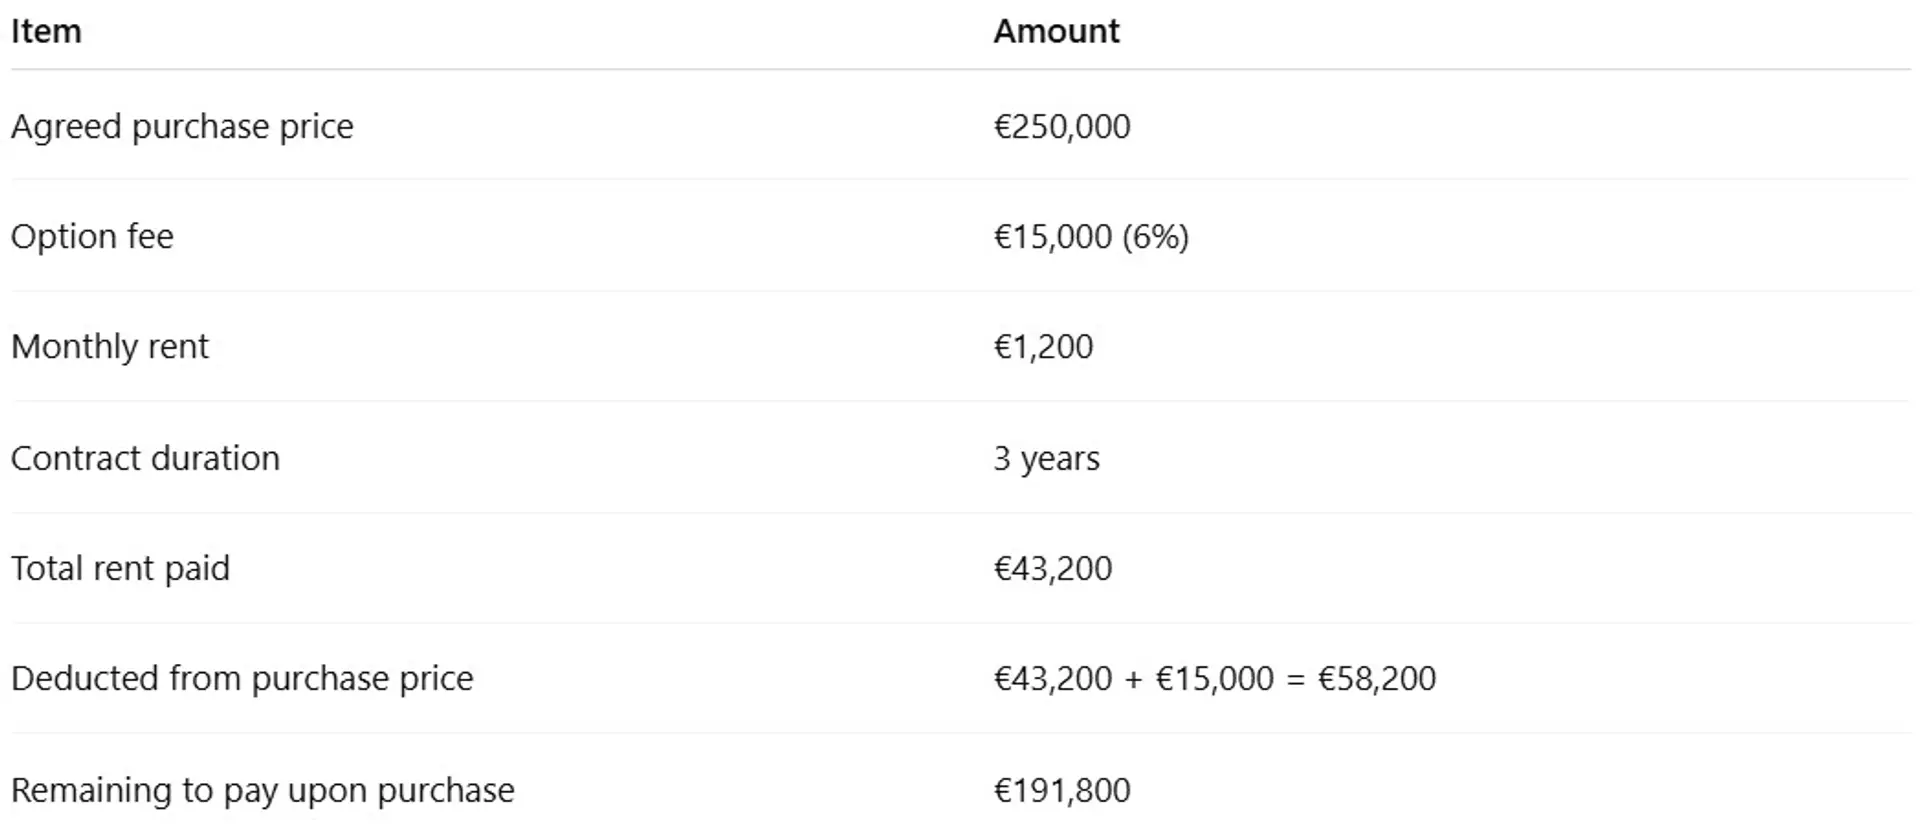Click the Amount column header
Viewport: 1920px width, 825px height.
1056,32
